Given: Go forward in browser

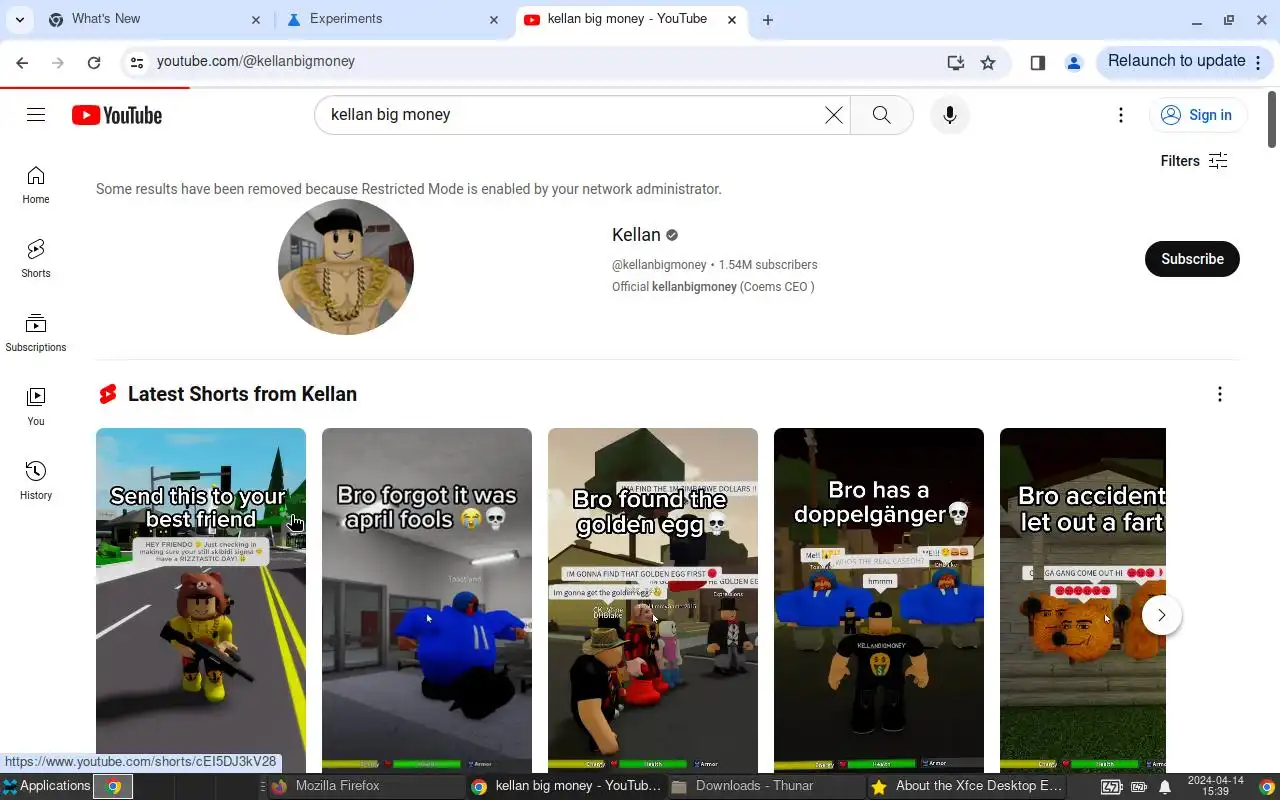Looking at the screenshot, I should tap(58, 62).
